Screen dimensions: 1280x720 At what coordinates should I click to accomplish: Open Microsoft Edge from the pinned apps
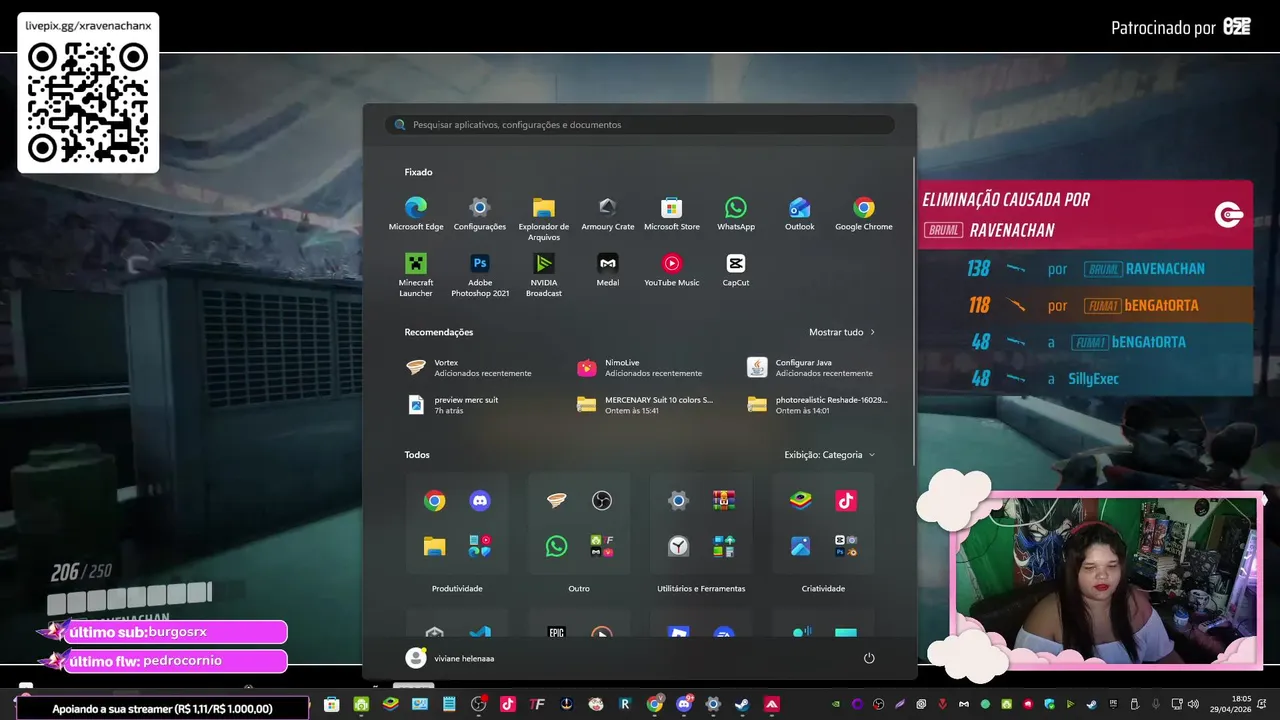click(x=416, y=214)
